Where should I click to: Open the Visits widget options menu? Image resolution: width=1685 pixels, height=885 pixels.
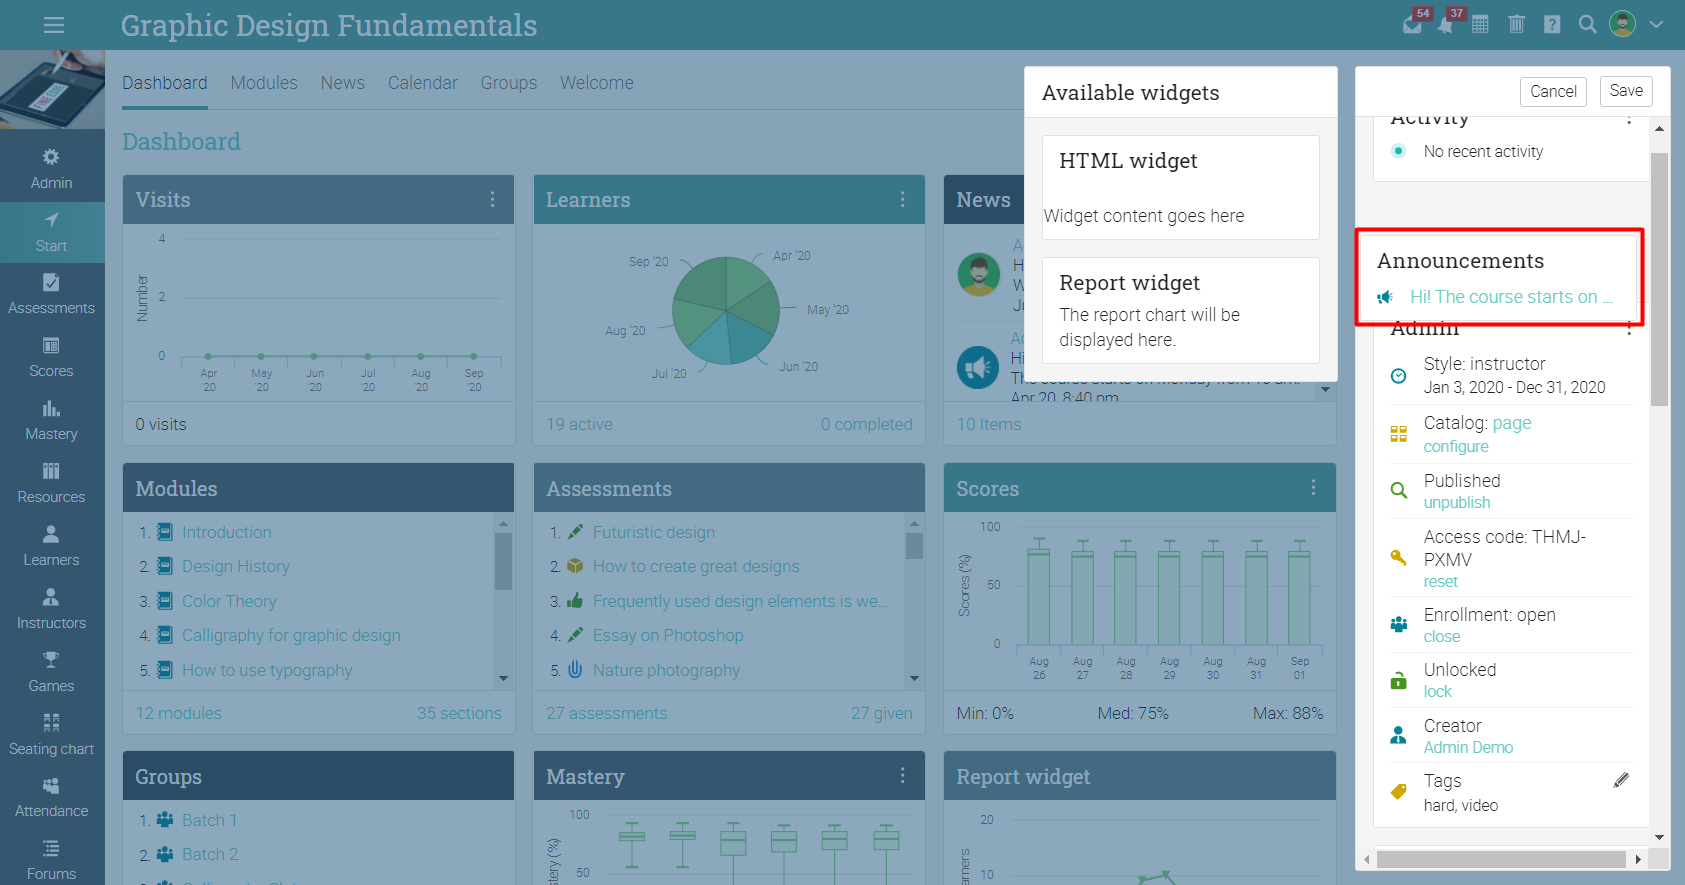492,200
